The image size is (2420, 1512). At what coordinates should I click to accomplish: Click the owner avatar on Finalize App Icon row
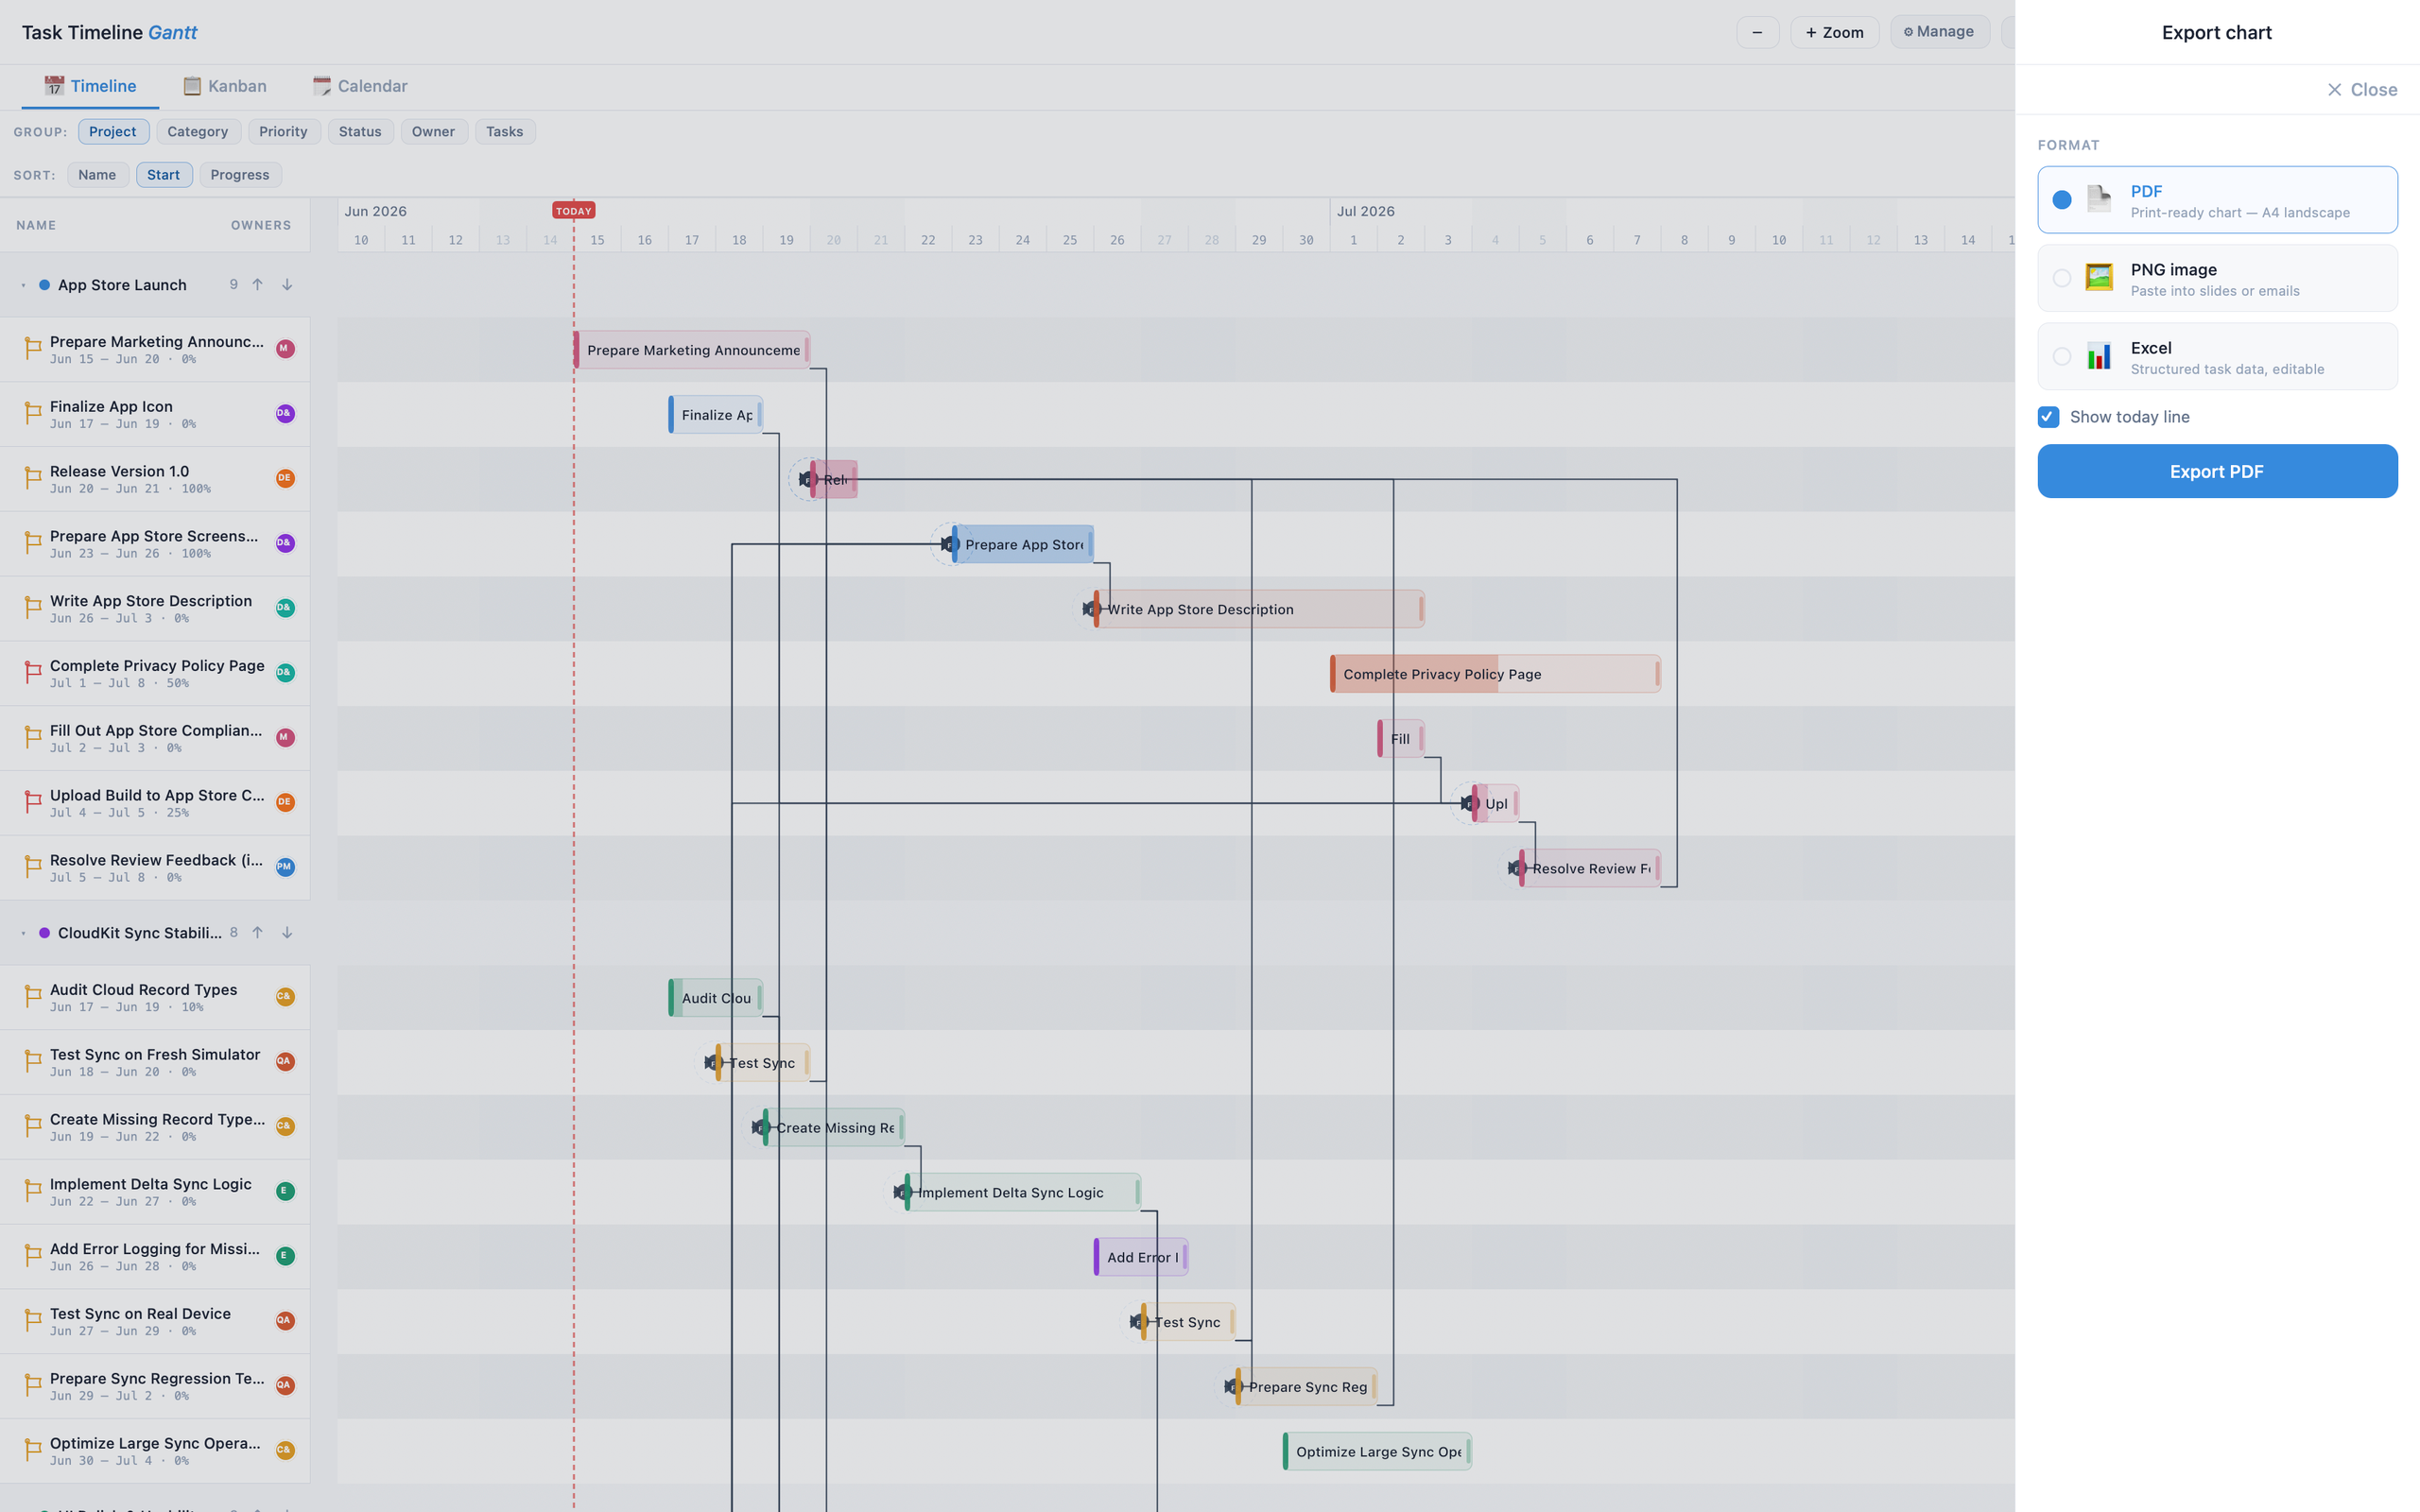coord(285,413)
